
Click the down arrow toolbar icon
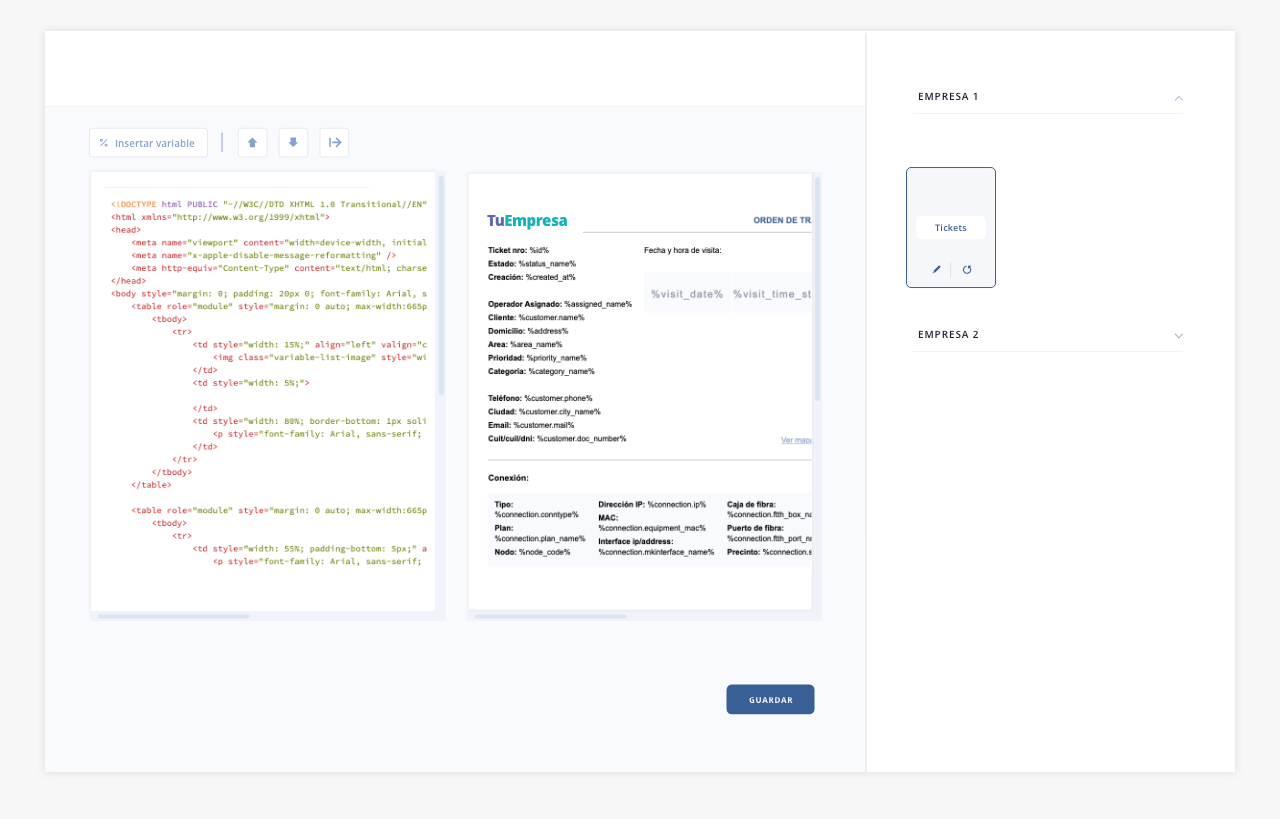coord(293,143)
